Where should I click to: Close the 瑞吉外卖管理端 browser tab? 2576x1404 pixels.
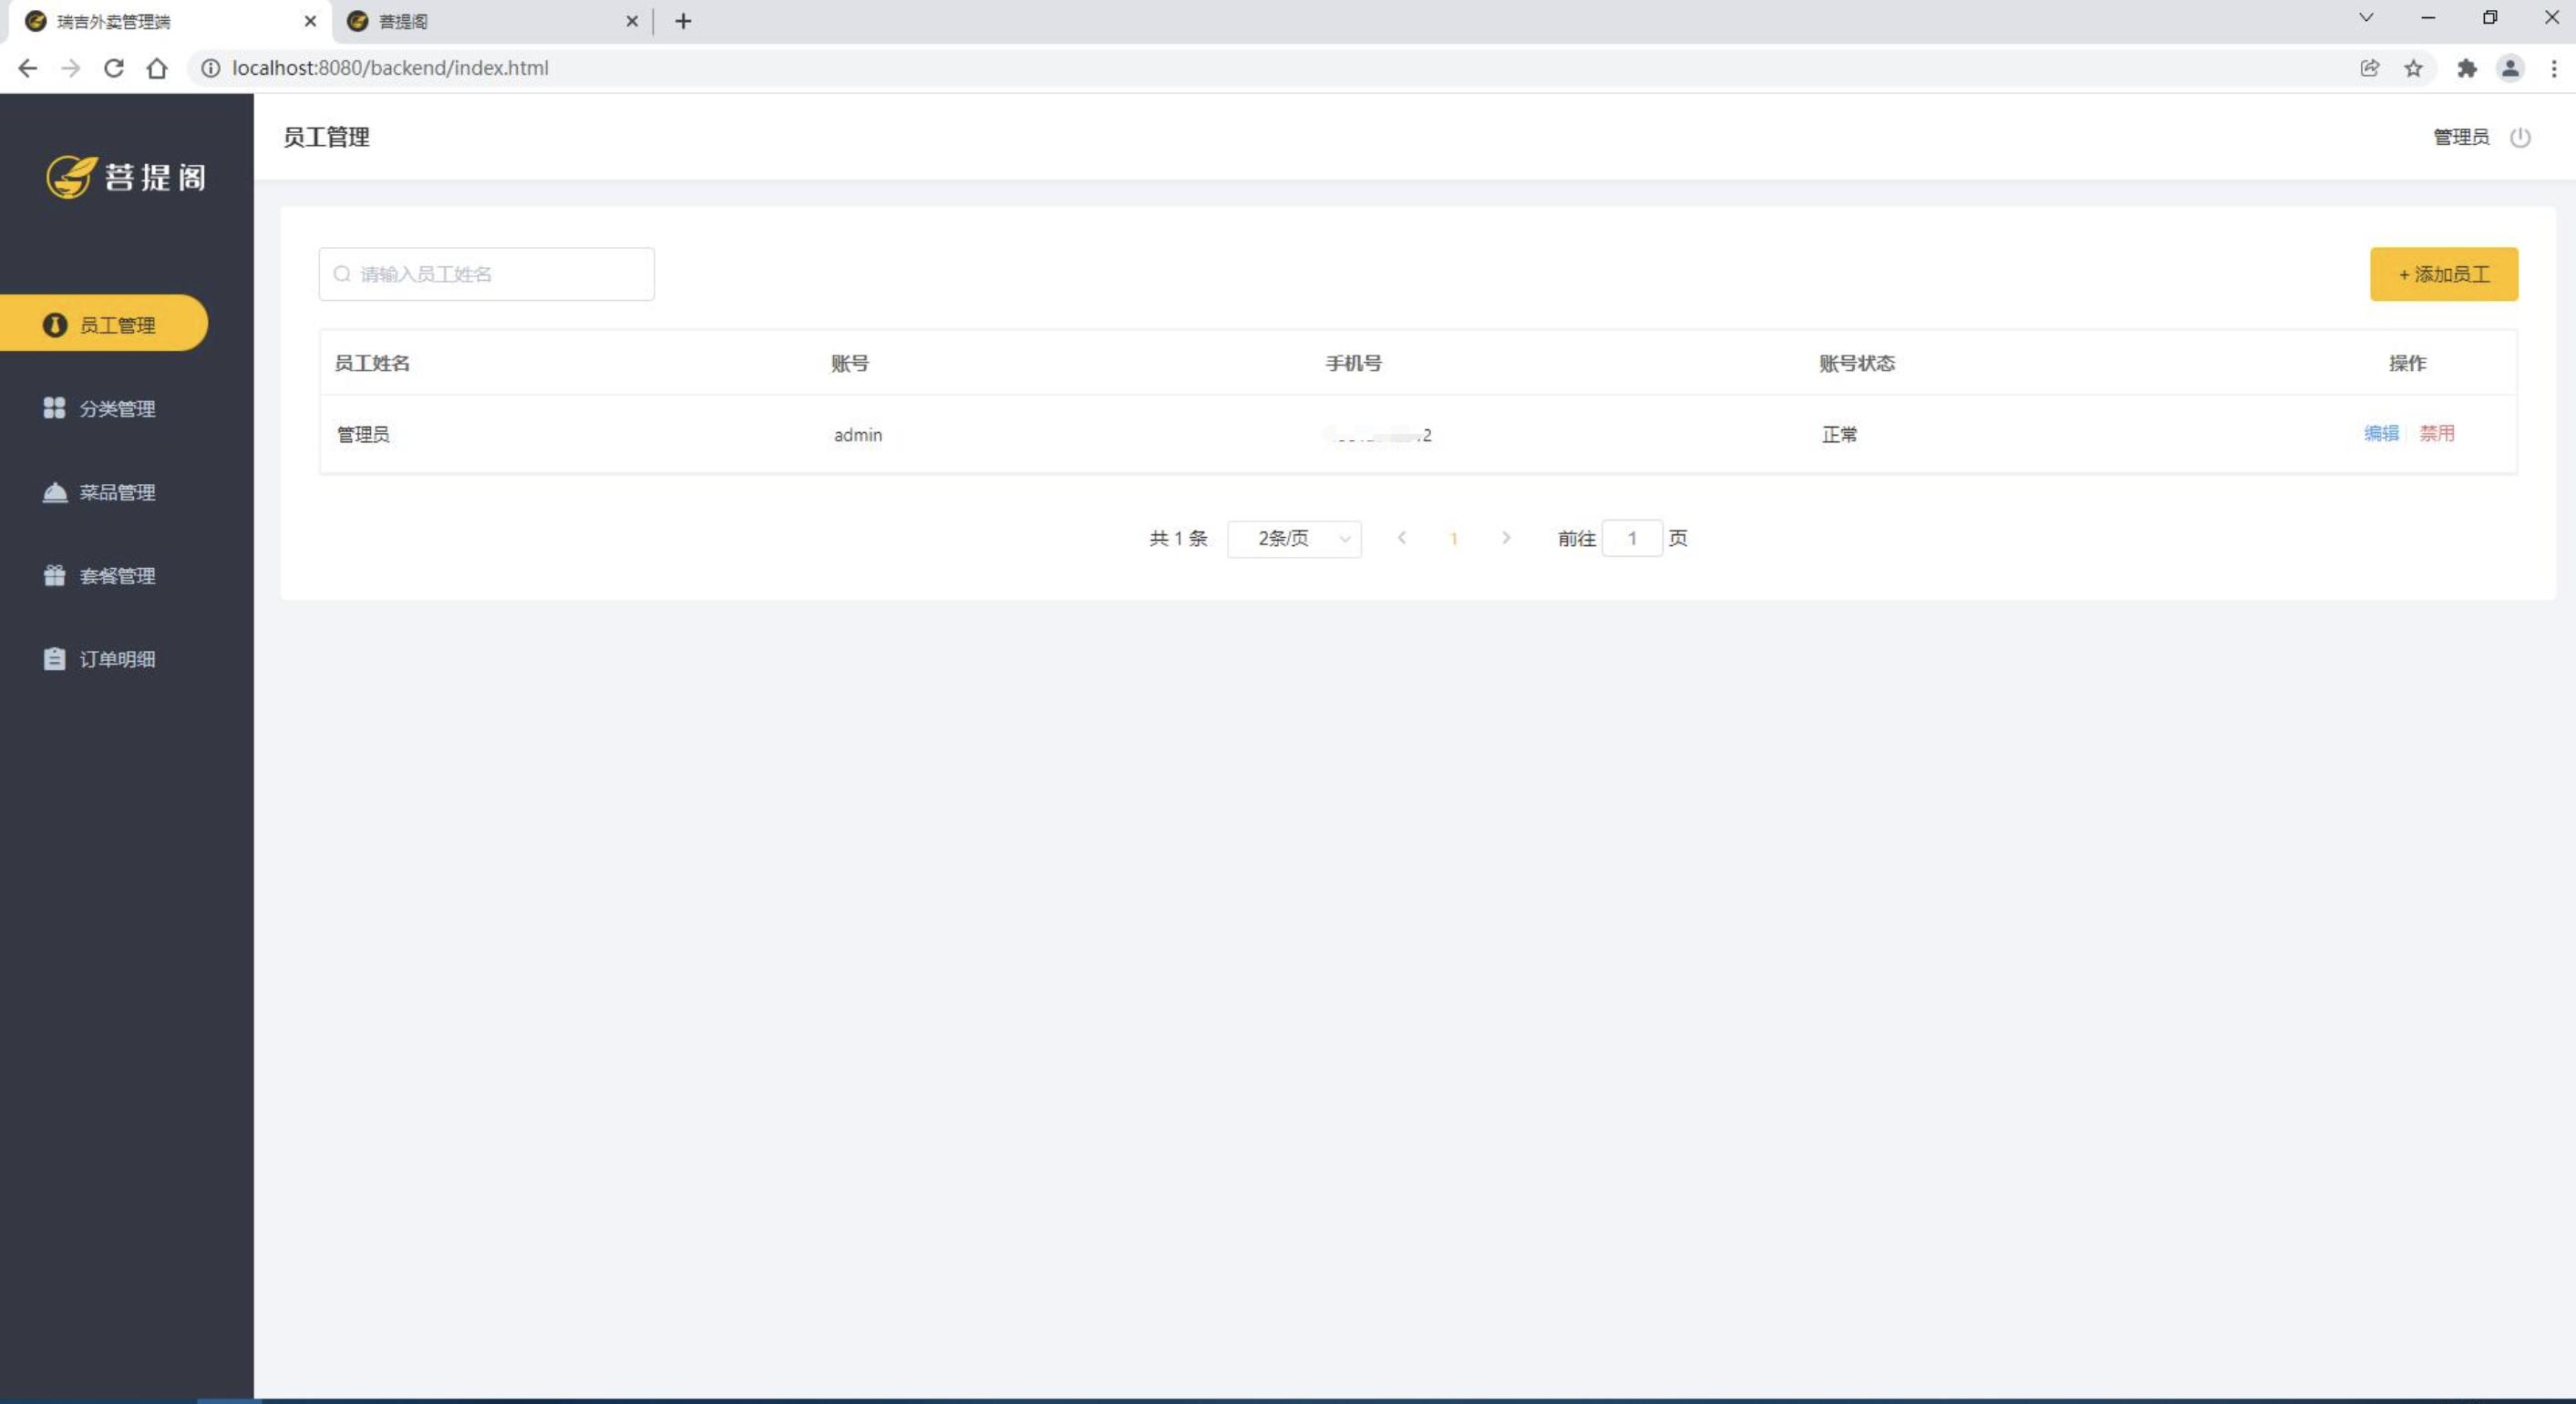click(x=310, y=21)
